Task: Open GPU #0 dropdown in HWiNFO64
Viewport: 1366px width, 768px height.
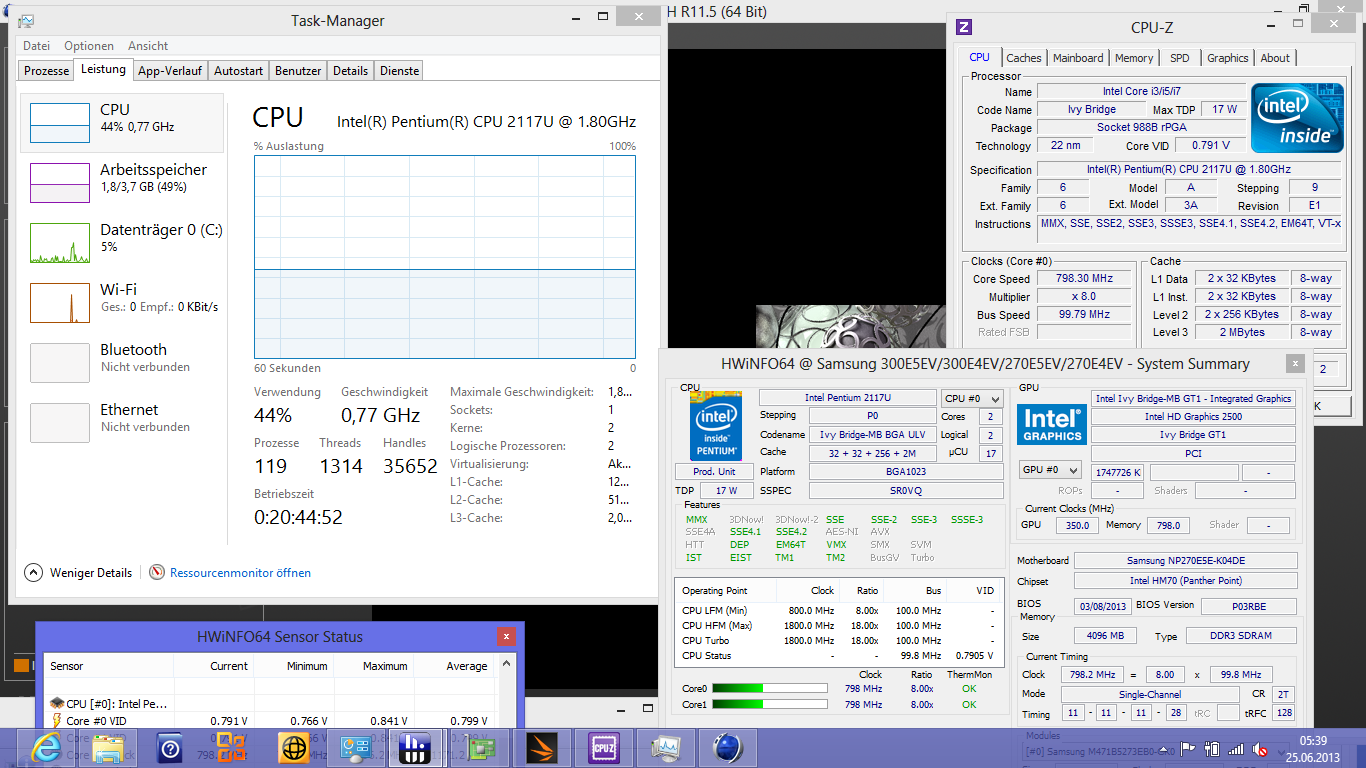Action: click(x=1050, y=470)
